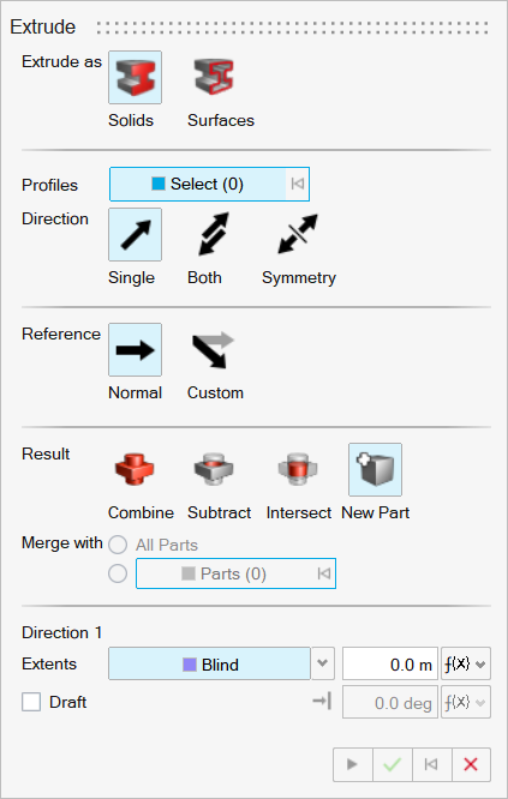This screenshot has width=508, height=799.
Task: Switch reference to Custom
Action: pos(214,350)
